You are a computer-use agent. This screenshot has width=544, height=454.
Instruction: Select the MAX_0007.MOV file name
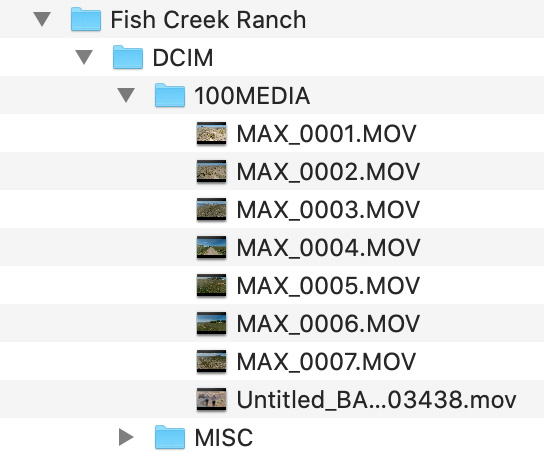click(326, 361)
